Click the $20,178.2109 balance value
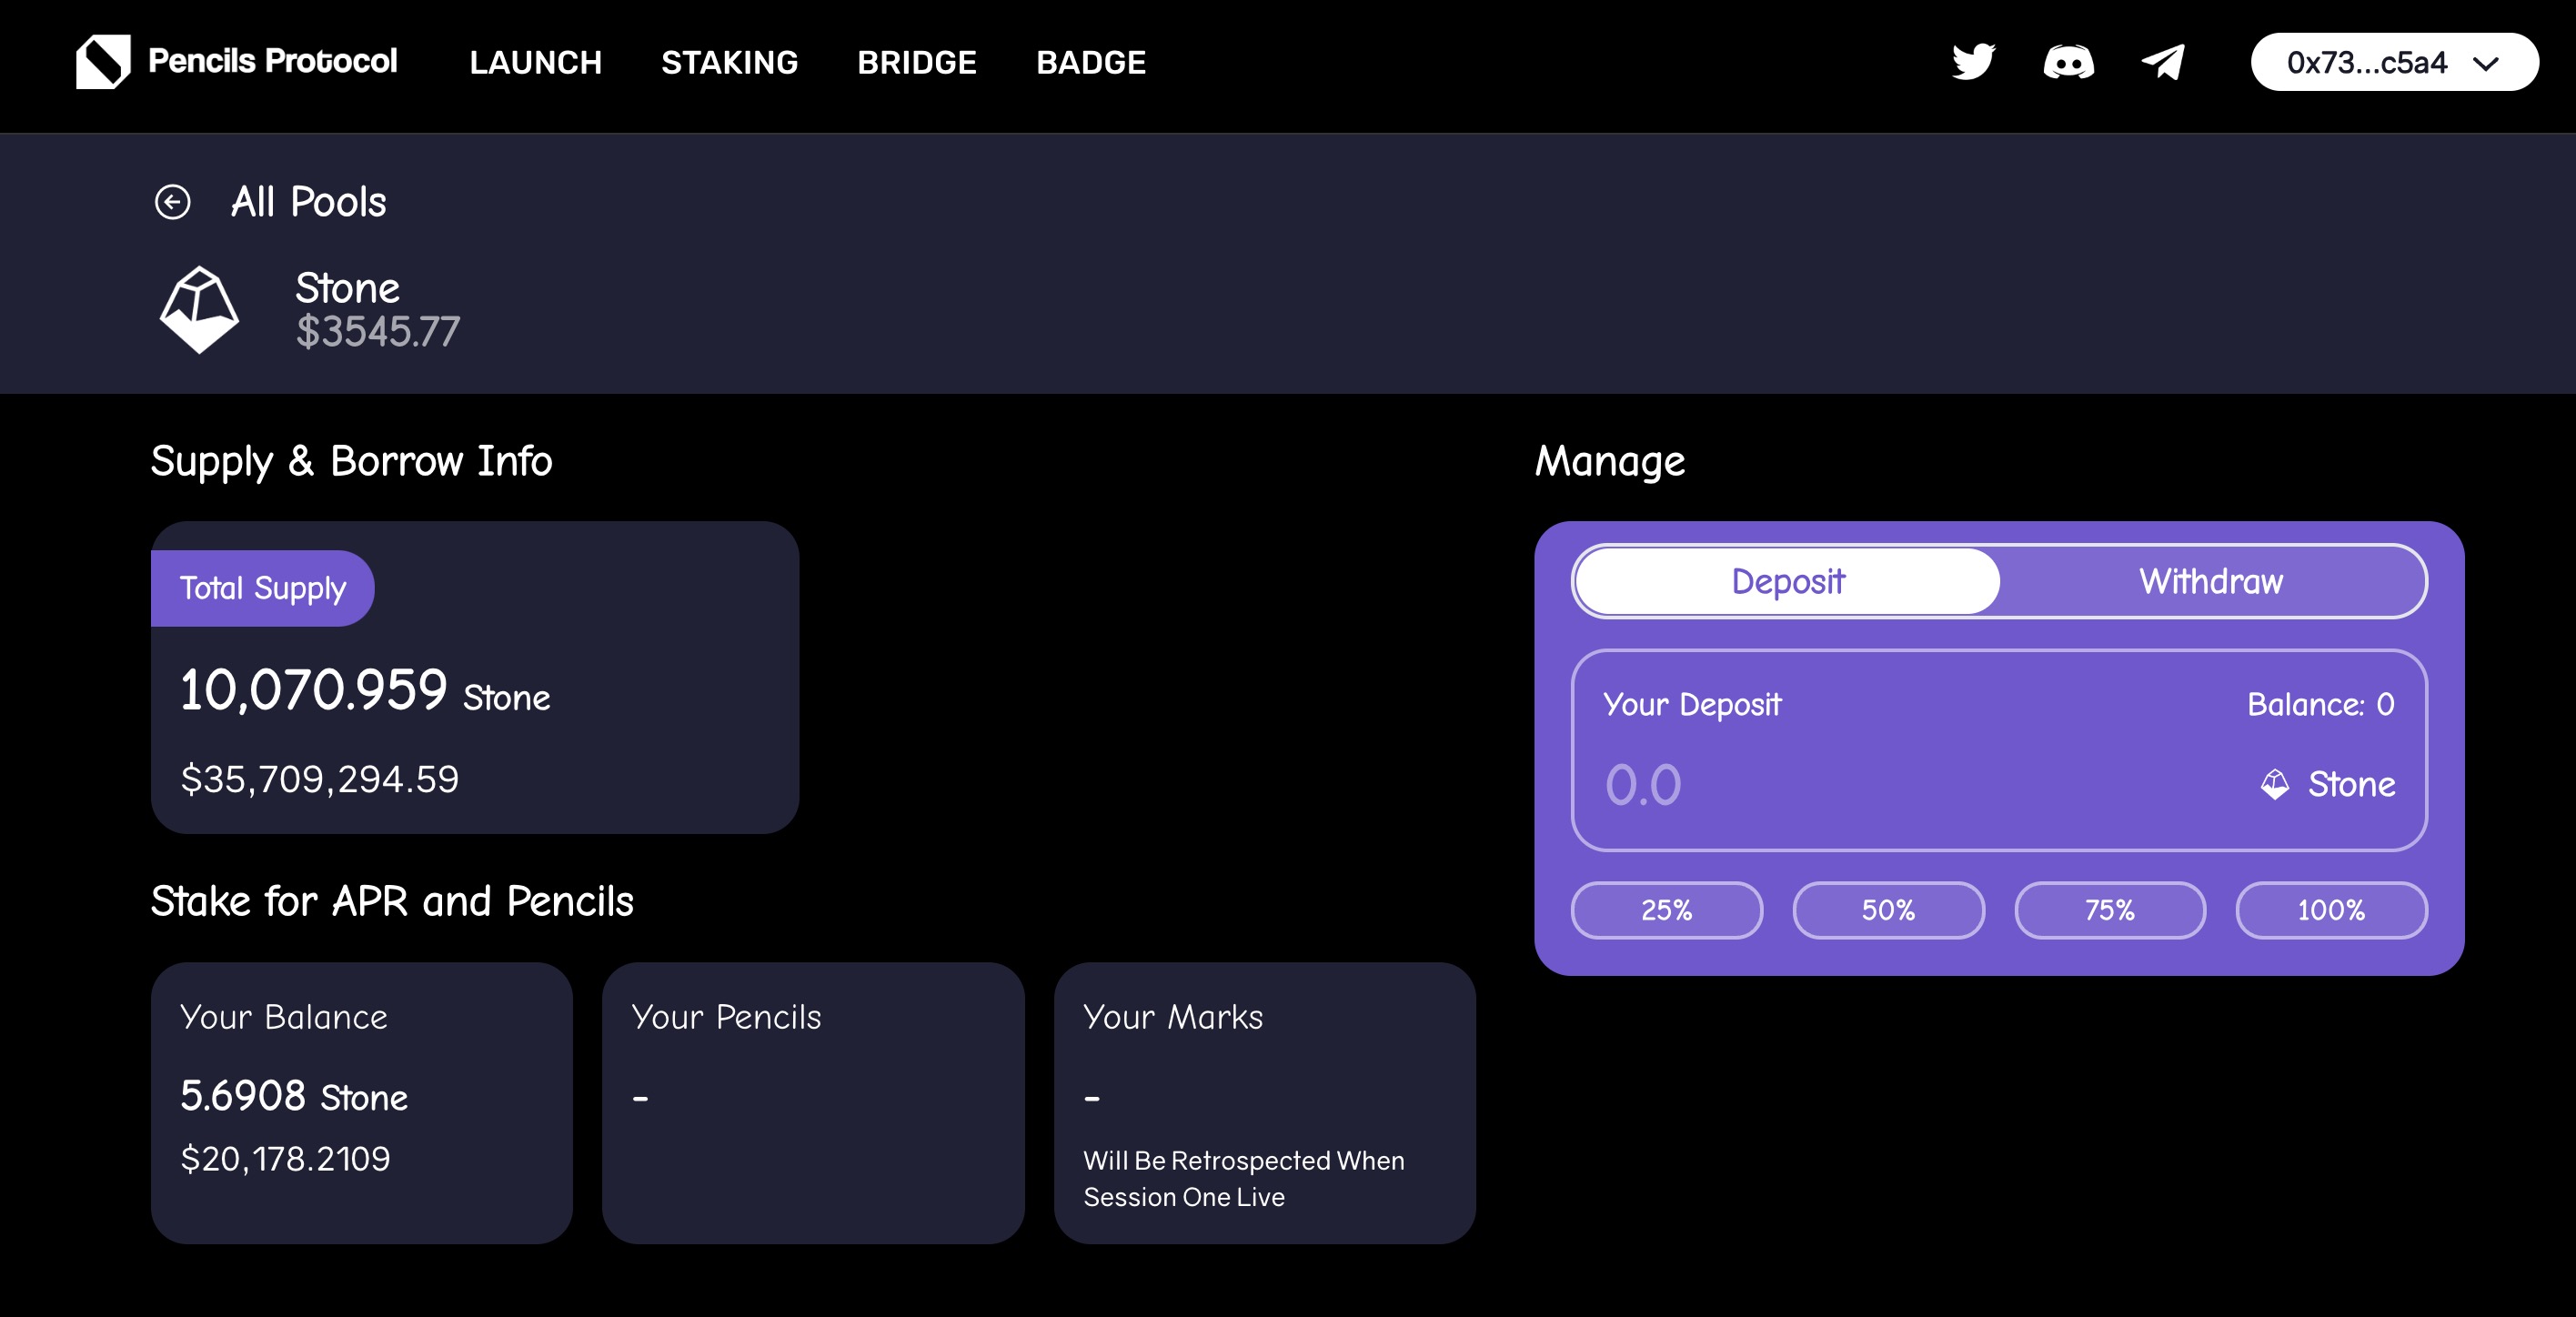Image resolution: width=2576 pixels, height=1317 pixels. [x=285, y=1158]
